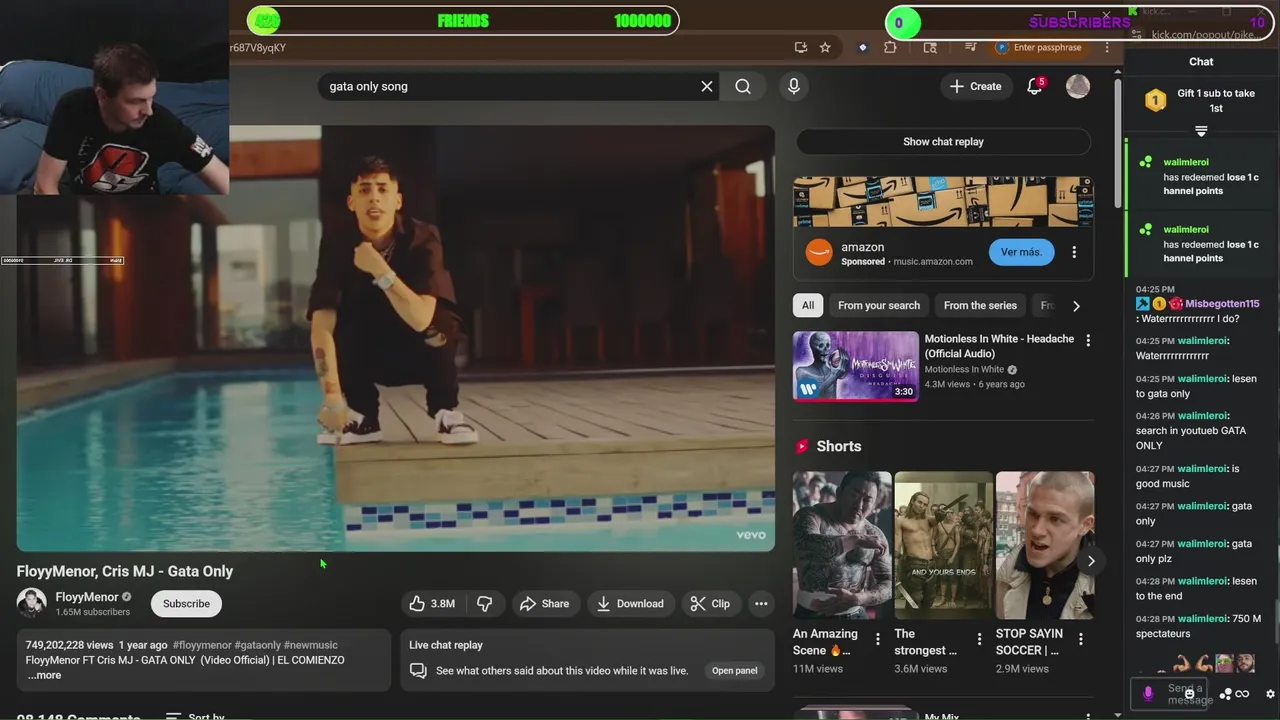
Task: Clear the YouTube search box text
Action: [707, 86]
